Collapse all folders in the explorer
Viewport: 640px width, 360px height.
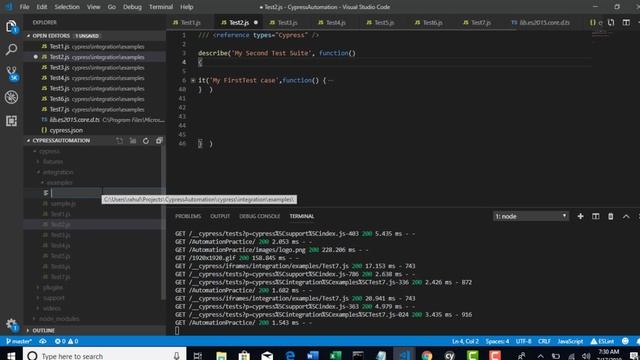159,141
